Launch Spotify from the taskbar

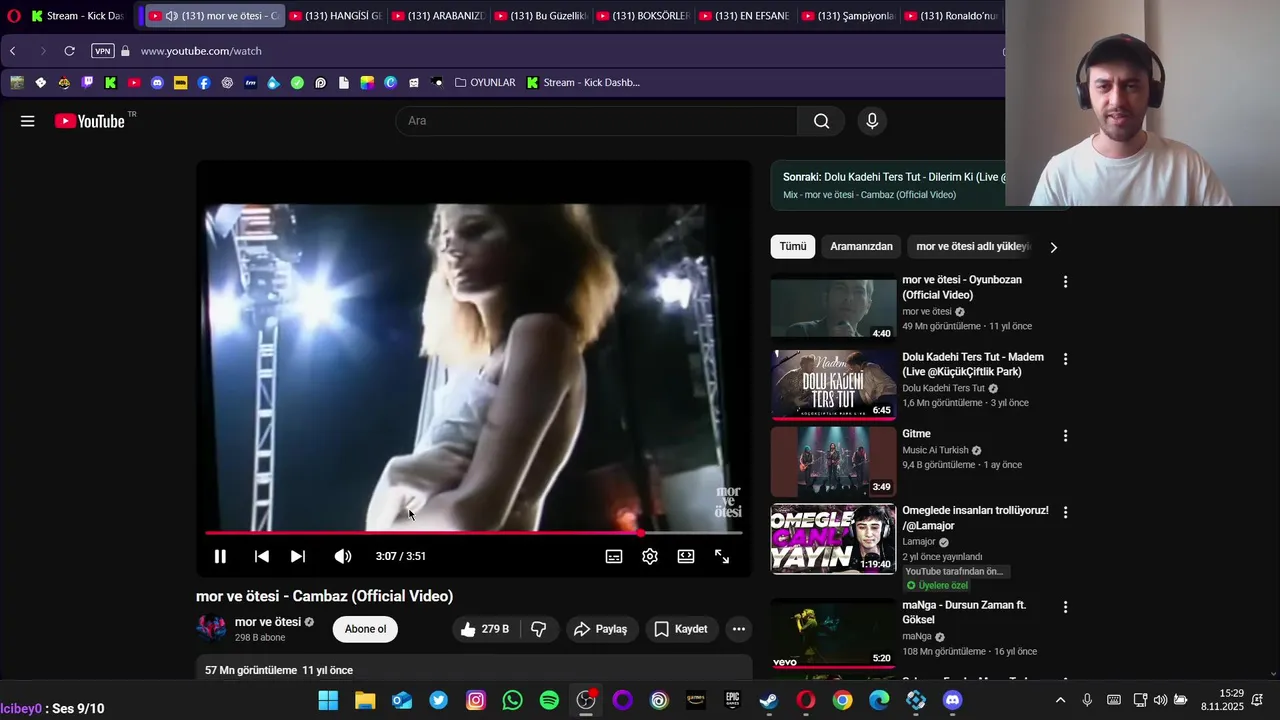(549, 700)
